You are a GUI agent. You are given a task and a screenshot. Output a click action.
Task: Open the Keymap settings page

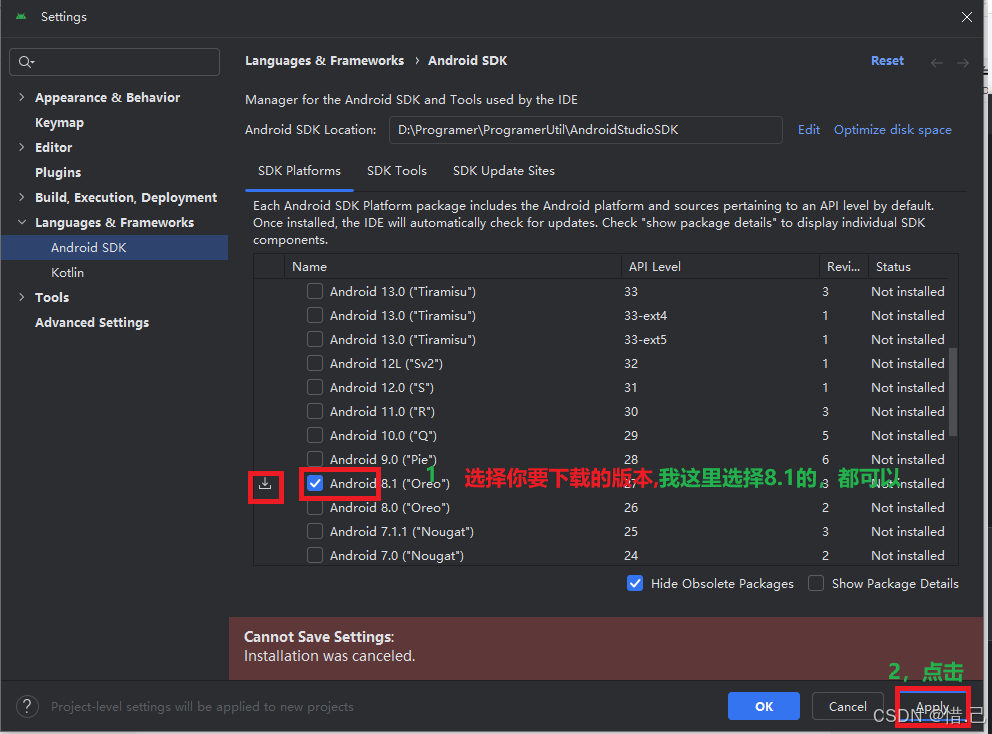[x=59, y=123]
